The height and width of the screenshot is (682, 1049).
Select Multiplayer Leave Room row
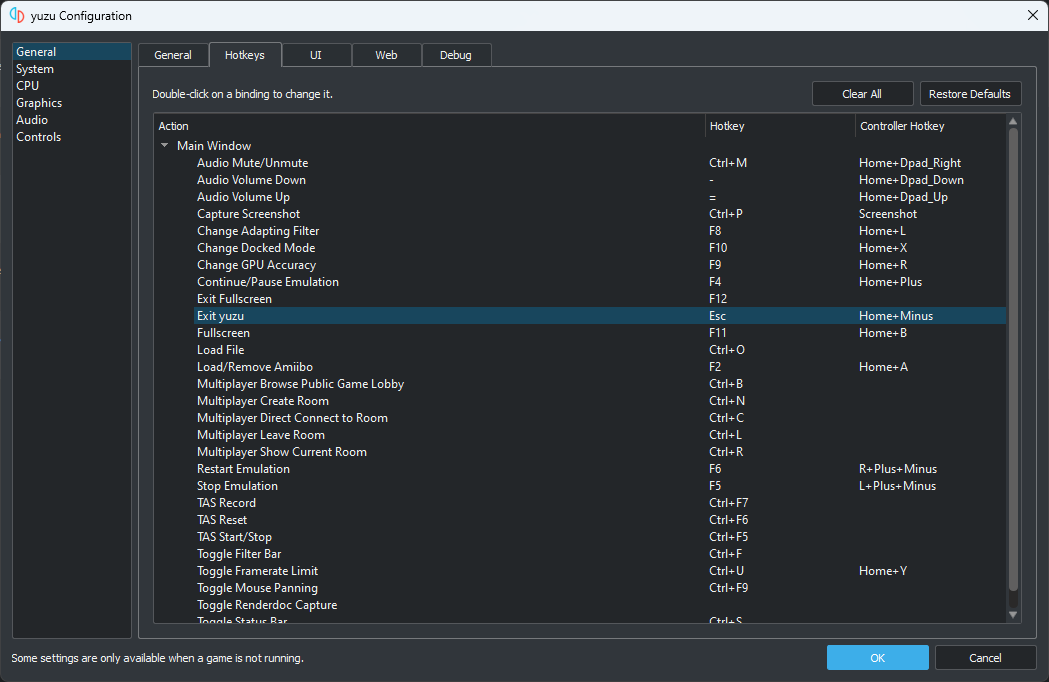(600, 435)
